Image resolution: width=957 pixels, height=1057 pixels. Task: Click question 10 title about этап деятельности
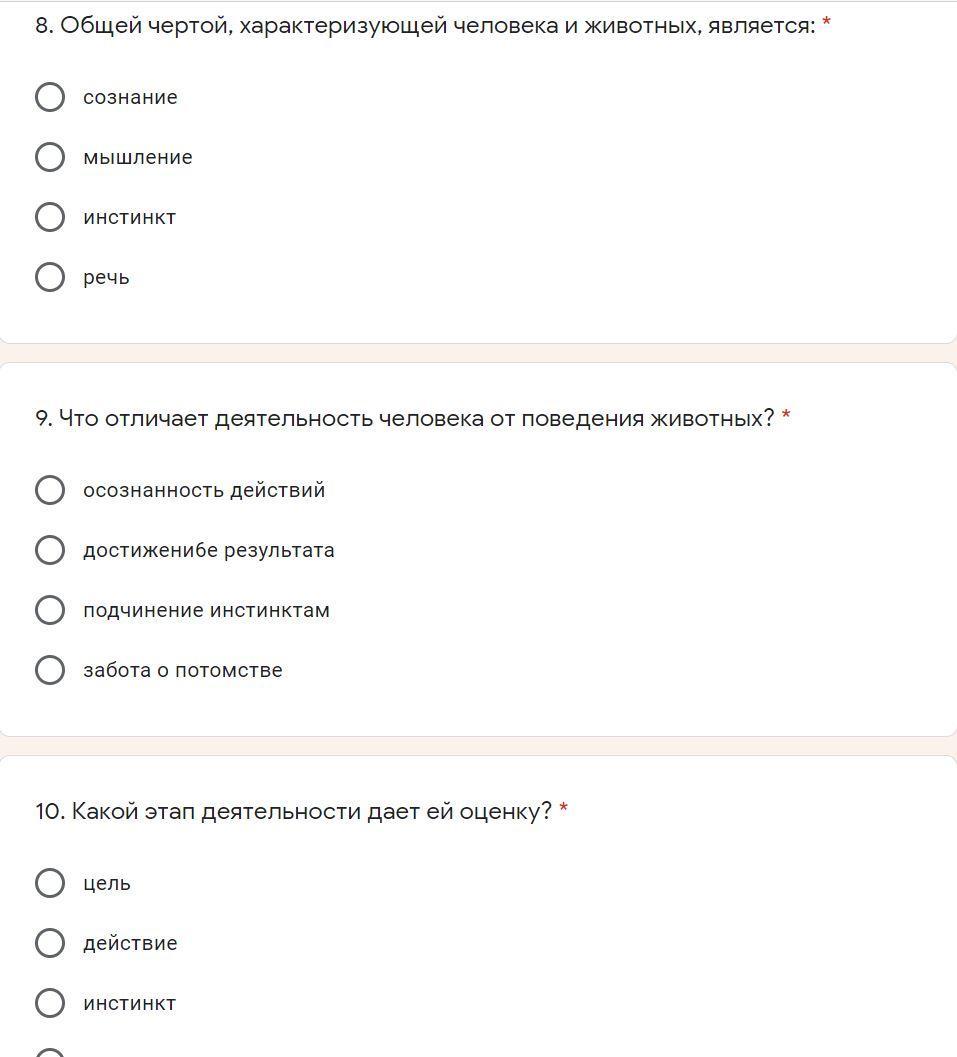coord(293,812)
